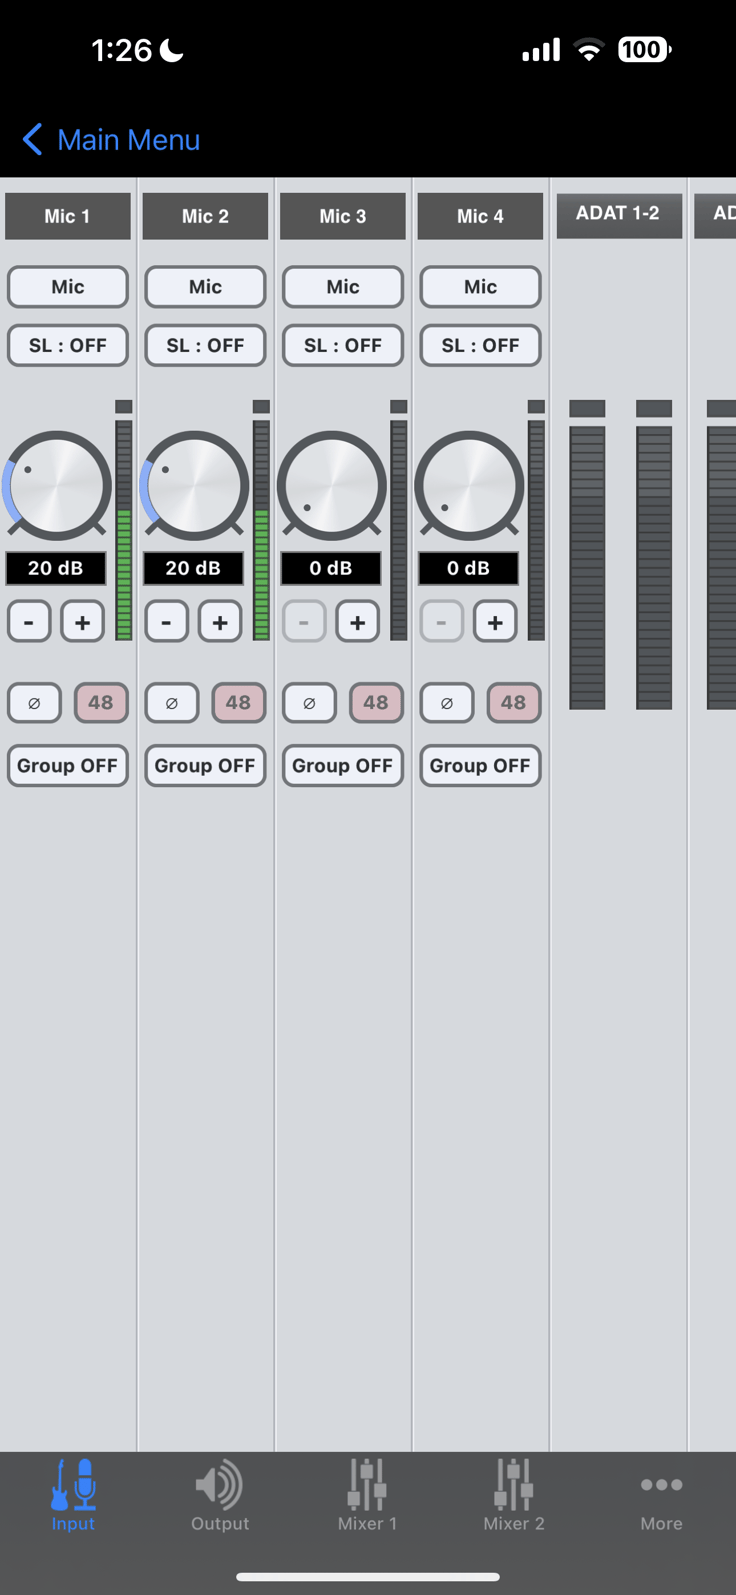Toggle 48V phantom power on Mic 1
This screenshot has width=736, height=1595.
tap(101, 703)
